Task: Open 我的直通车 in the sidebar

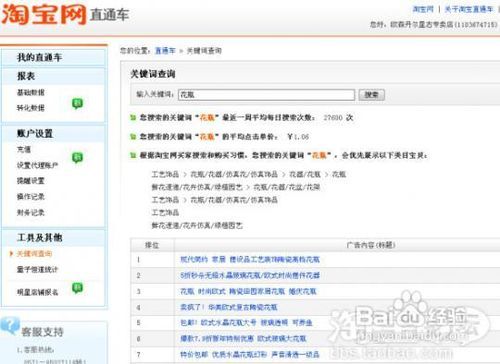Action: pyautogui.click(x=39, y=57)
